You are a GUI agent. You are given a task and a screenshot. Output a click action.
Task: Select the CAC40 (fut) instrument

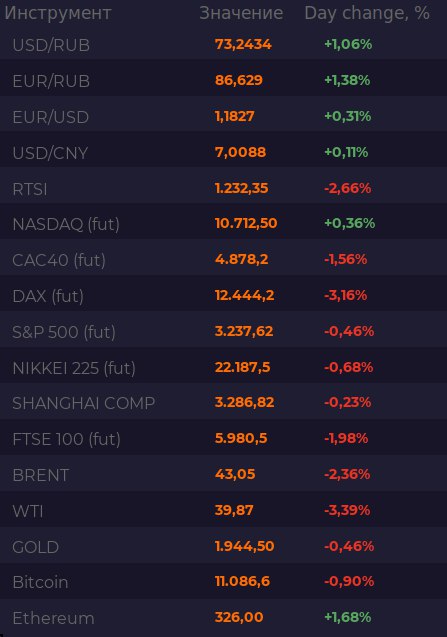(x=224, y=260)
